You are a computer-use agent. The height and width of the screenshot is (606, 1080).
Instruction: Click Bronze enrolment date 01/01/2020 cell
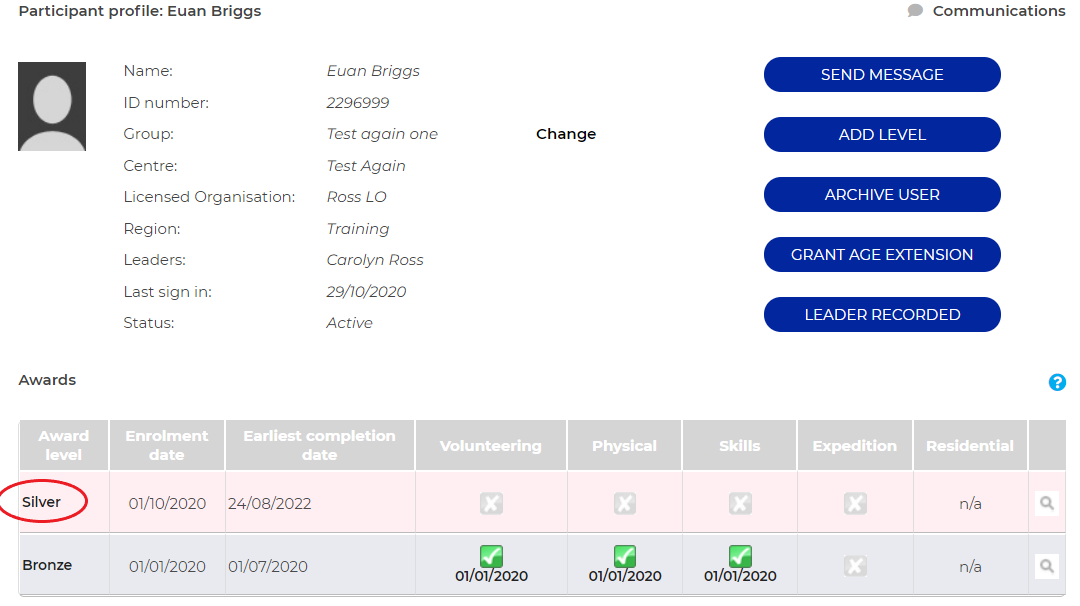[167, 566]
